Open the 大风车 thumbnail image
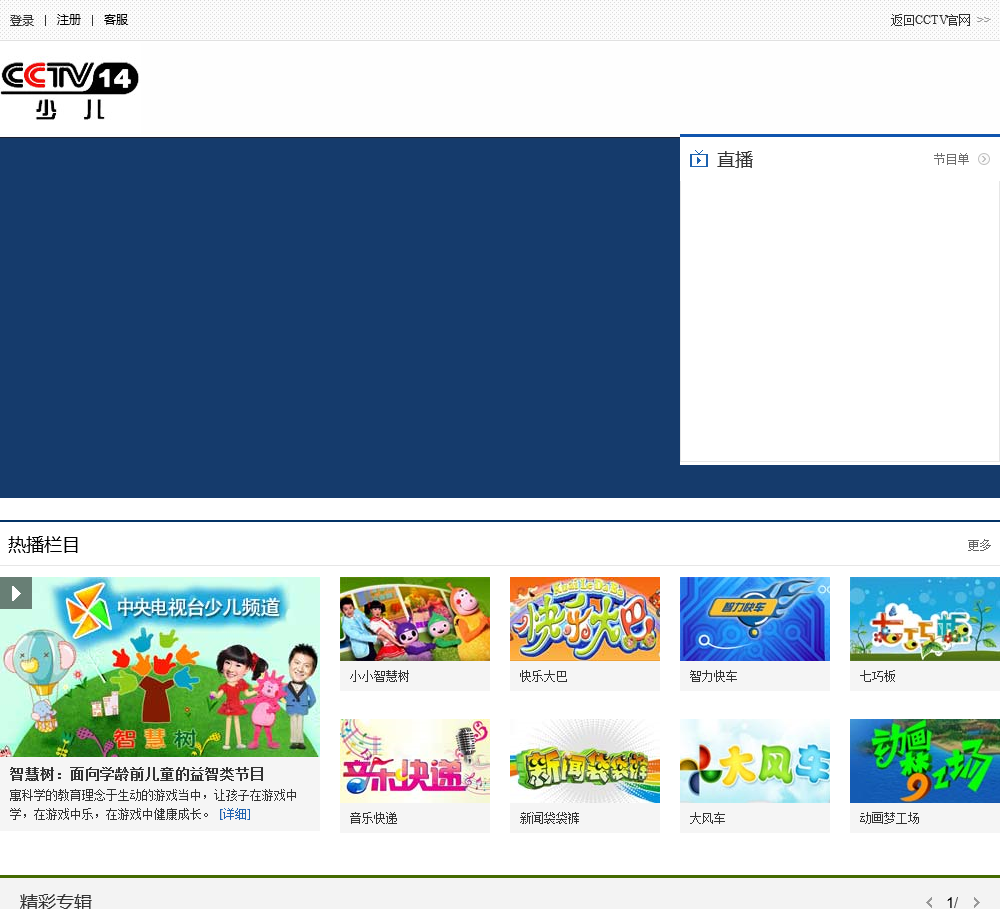 [x=754, y=761]
